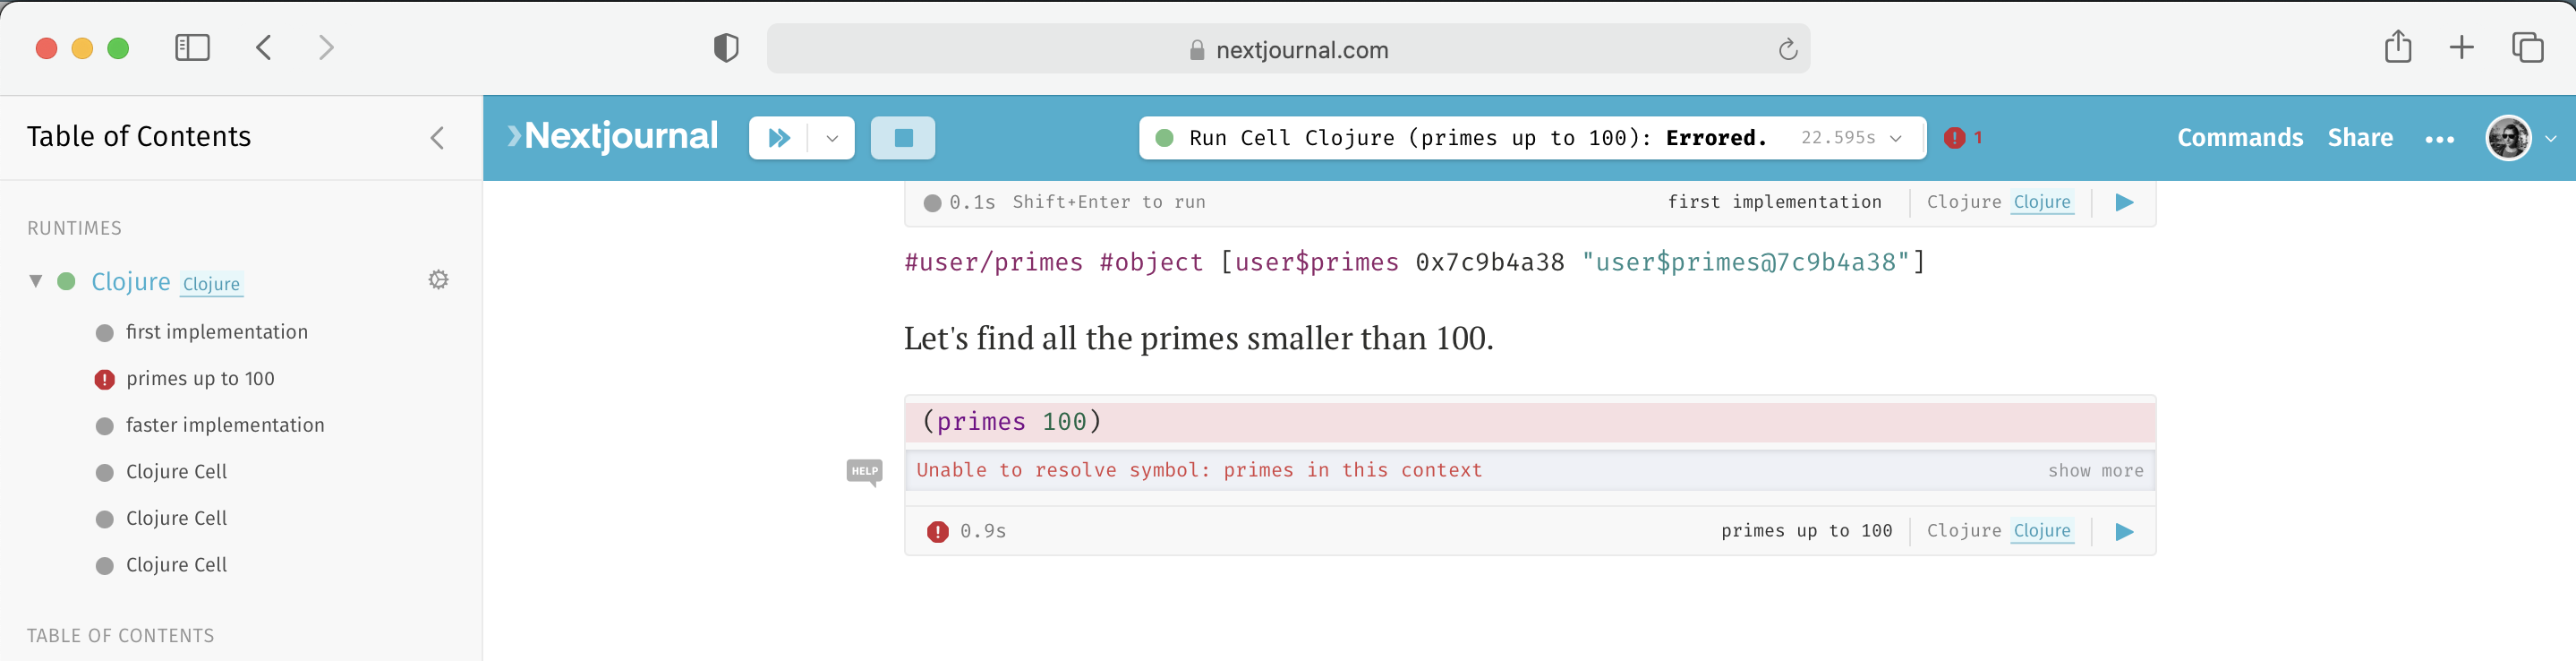Focus the nextjournal.com address bar
2576x661 pixels.
[x=1288, y=49]
